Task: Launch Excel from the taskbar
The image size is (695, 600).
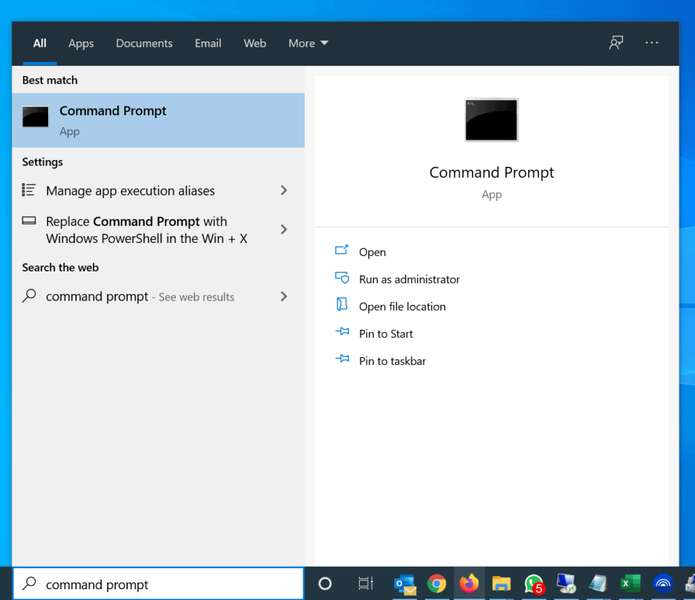Action: point(630,584)
